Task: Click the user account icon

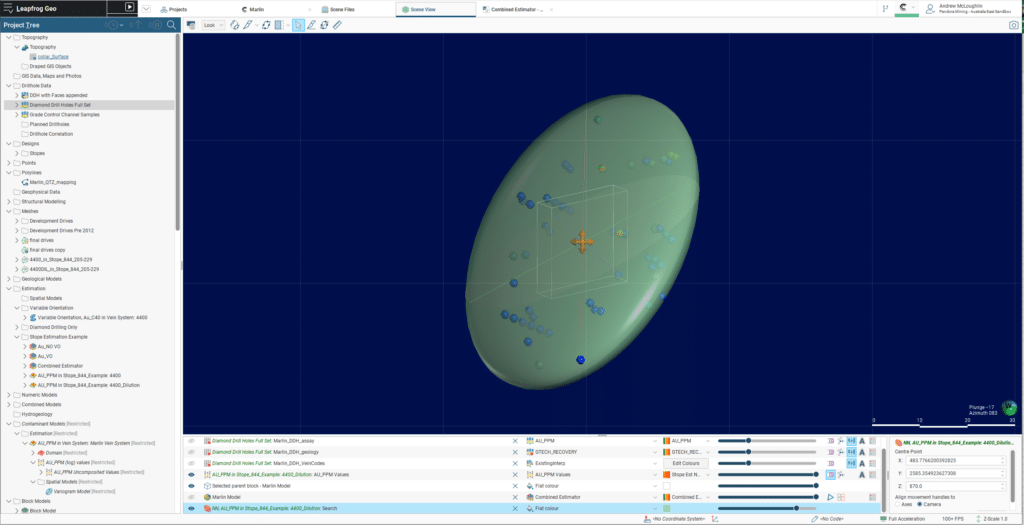Action: point(931,8)
